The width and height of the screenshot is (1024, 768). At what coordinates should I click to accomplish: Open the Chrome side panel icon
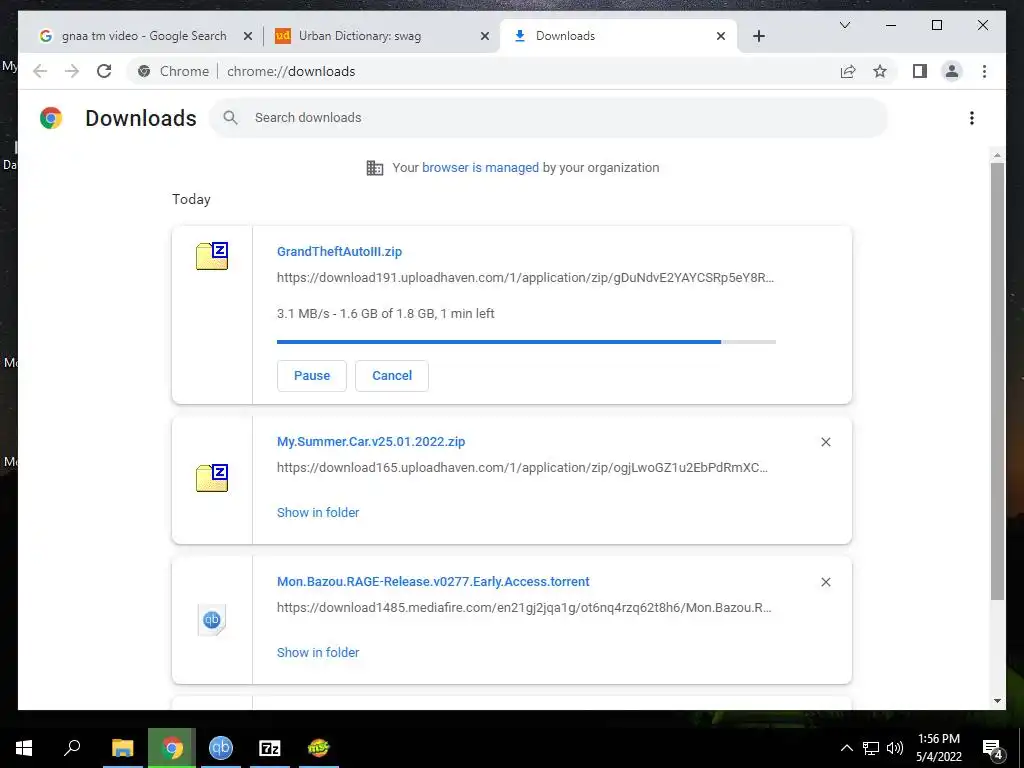tap(920, 71)
